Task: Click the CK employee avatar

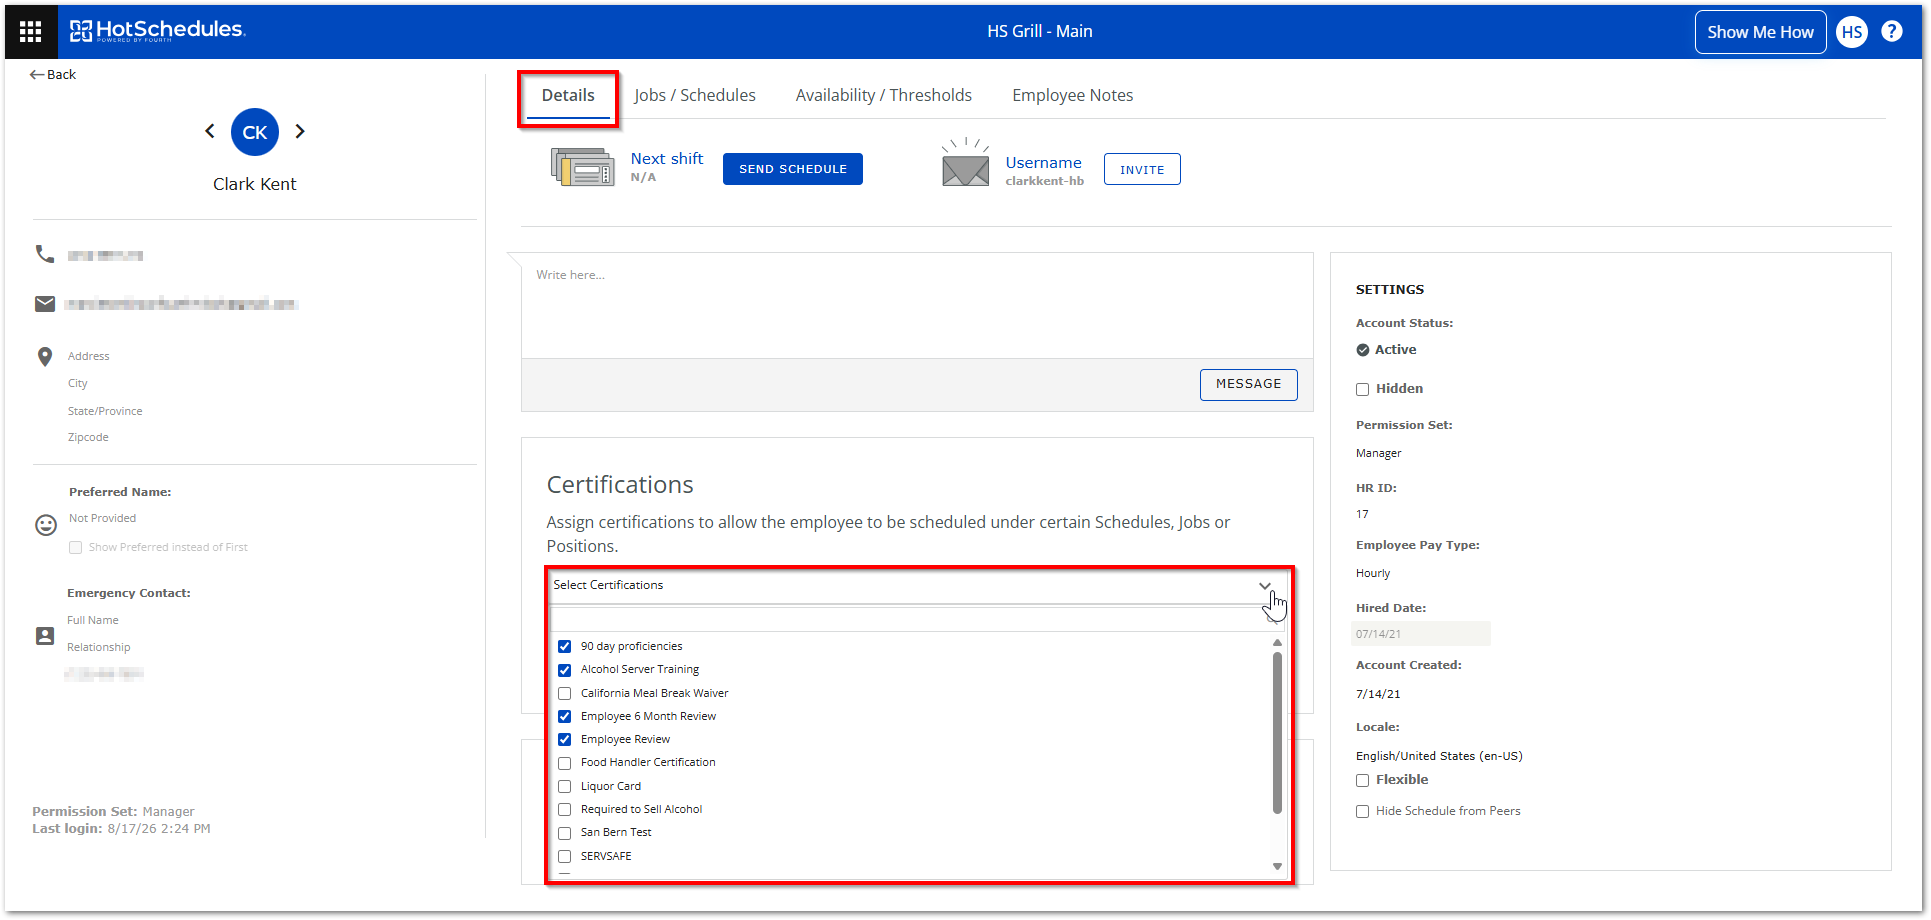Action: point(255,132)
